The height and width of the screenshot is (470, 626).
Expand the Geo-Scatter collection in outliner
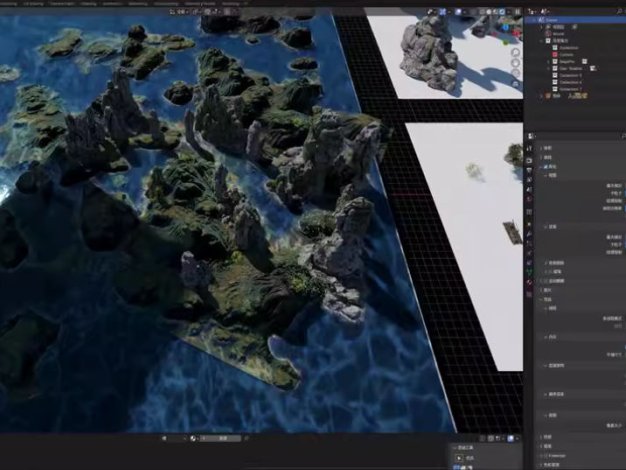(x=549, y=68)
